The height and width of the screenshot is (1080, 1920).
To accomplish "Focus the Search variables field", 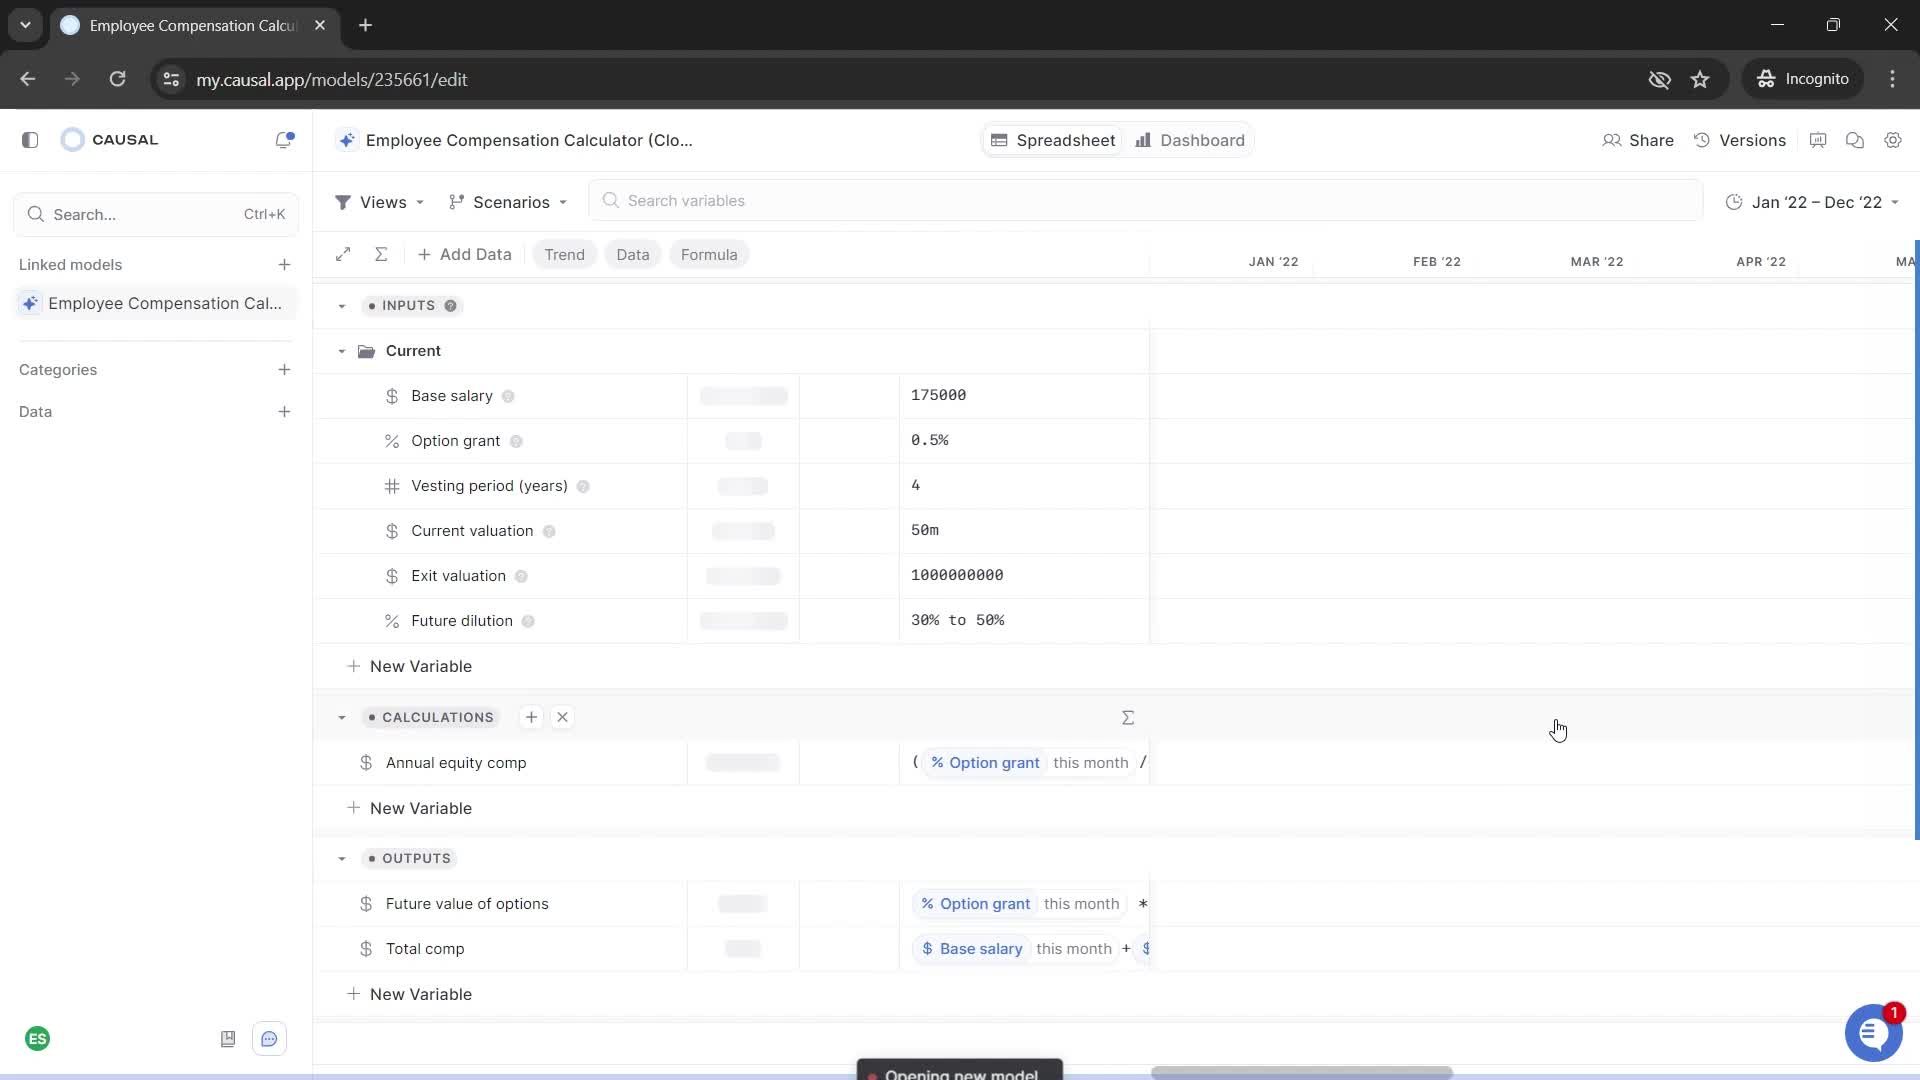I will coord(1145,201).
